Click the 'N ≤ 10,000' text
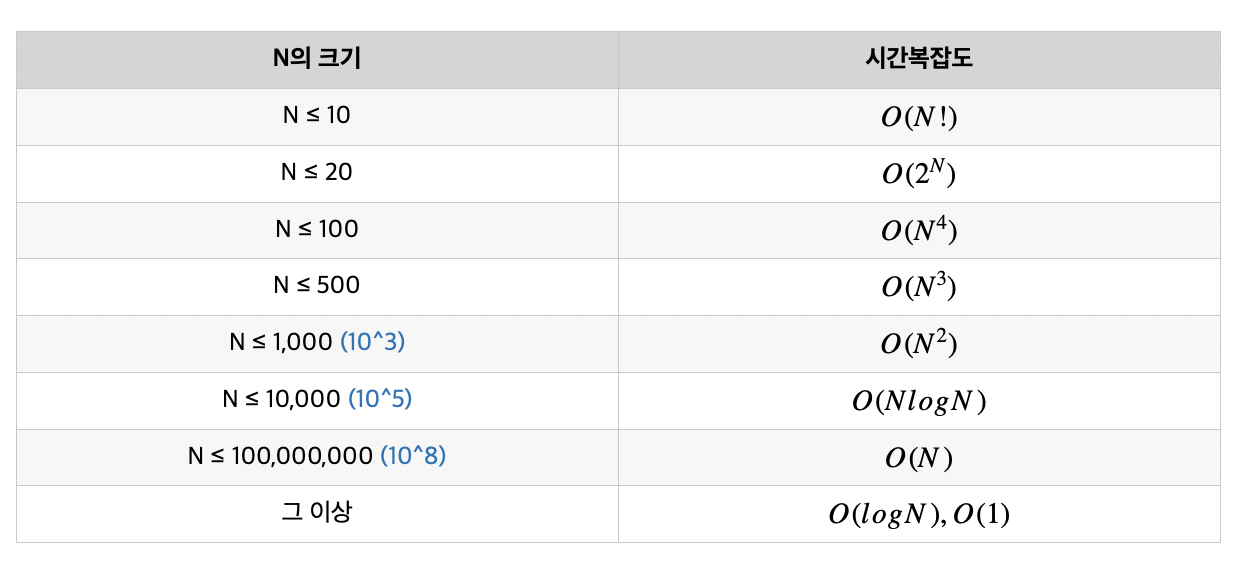The height and width of the screenshot is (568, 1242). tap(281, 399)
